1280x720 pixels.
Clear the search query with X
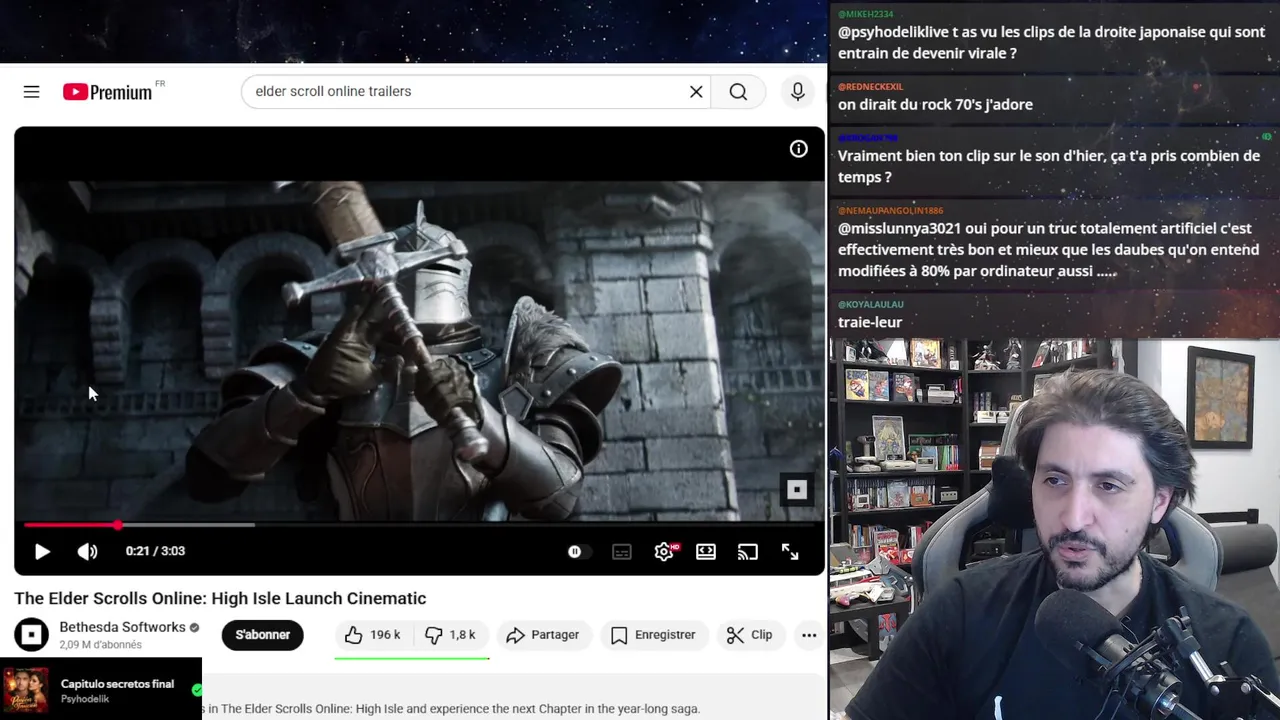pos(696,92)
